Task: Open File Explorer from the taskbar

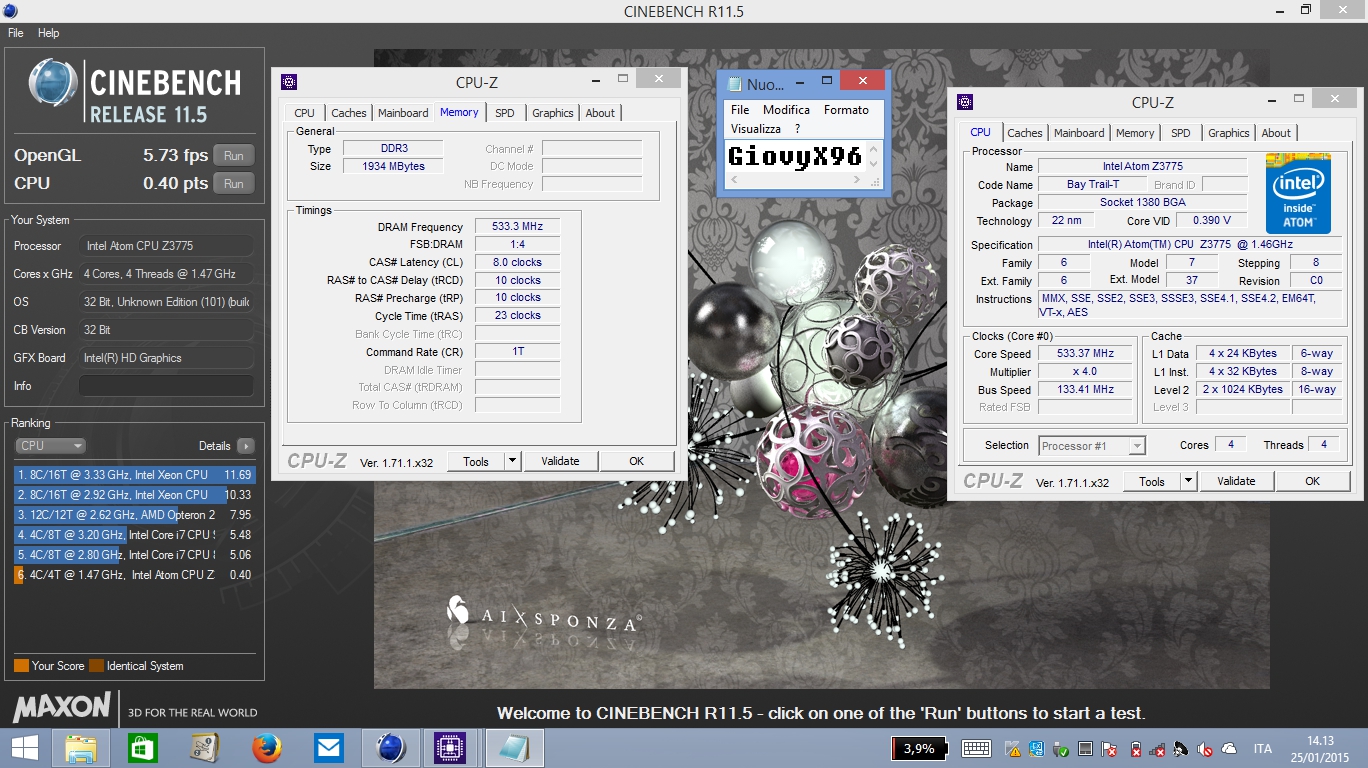Action: click(x=81, y=748)
